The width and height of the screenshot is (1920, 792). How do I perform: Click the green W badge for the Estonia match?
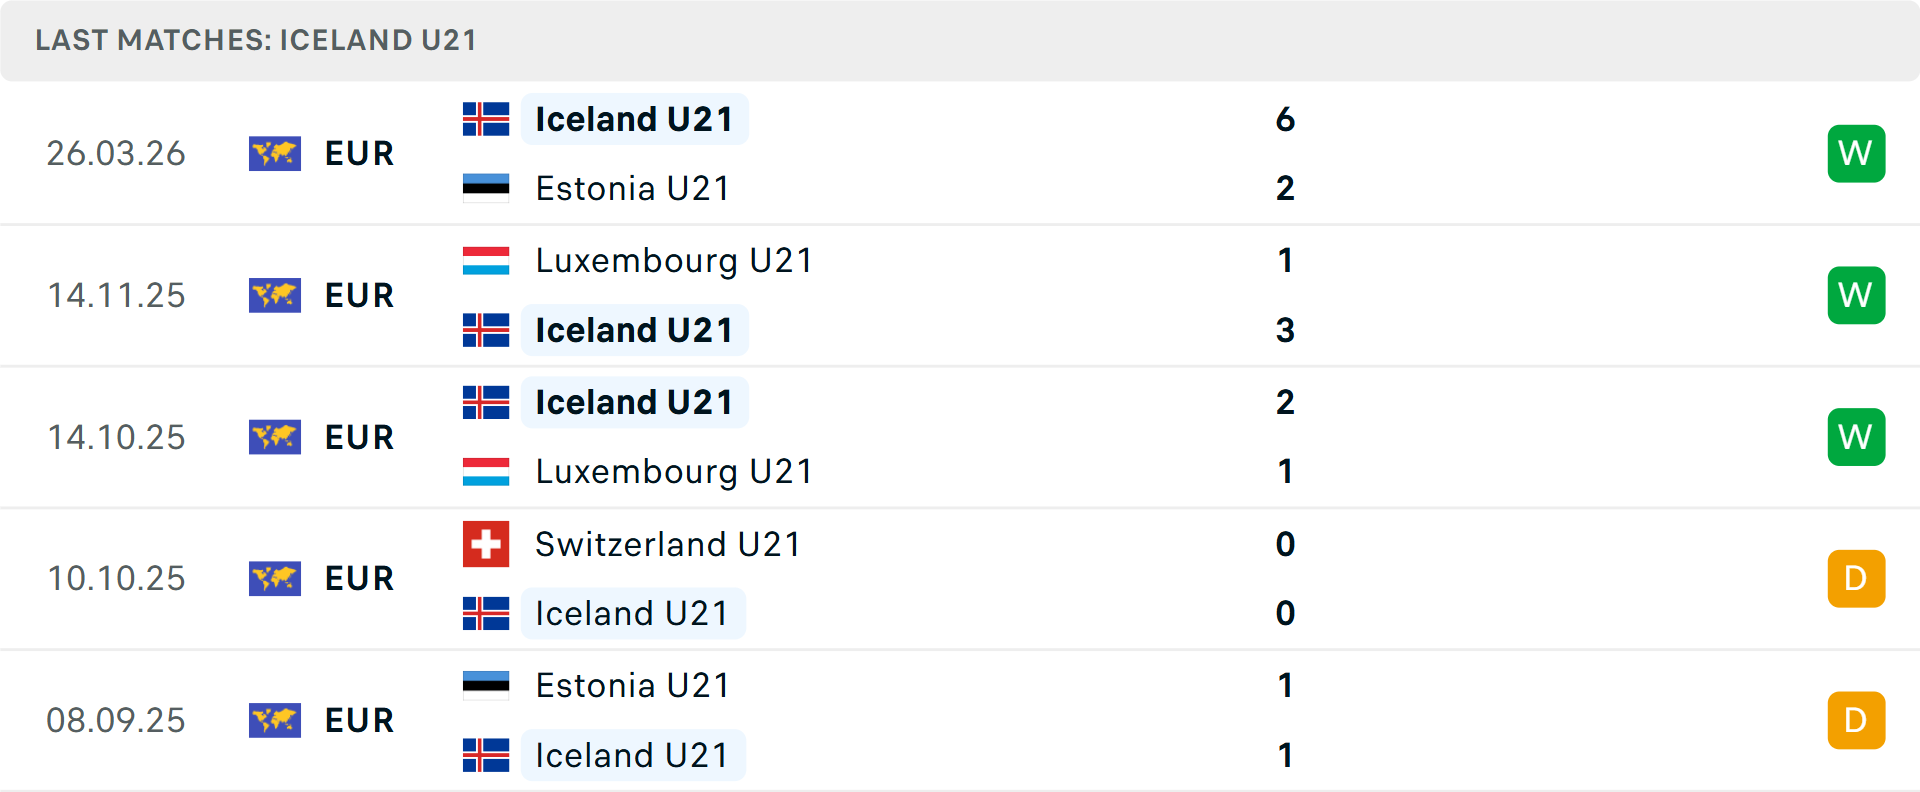[1856, 154]
